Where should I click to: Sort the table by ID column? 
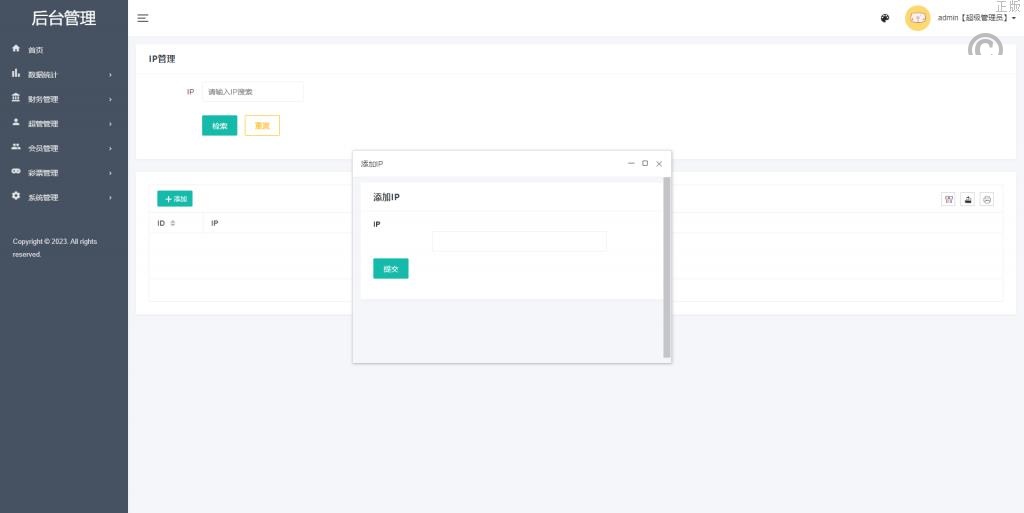pyautogui.click(x=172, y=223)
